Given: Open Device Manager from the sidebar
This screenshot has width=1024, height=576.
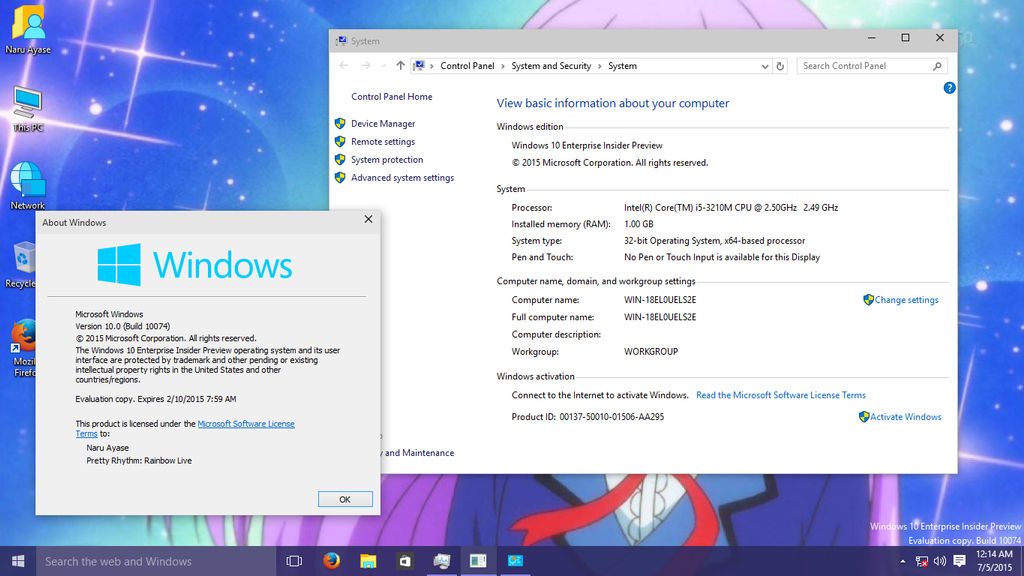Looking at the screenshot, I should (x=383, y=123).
